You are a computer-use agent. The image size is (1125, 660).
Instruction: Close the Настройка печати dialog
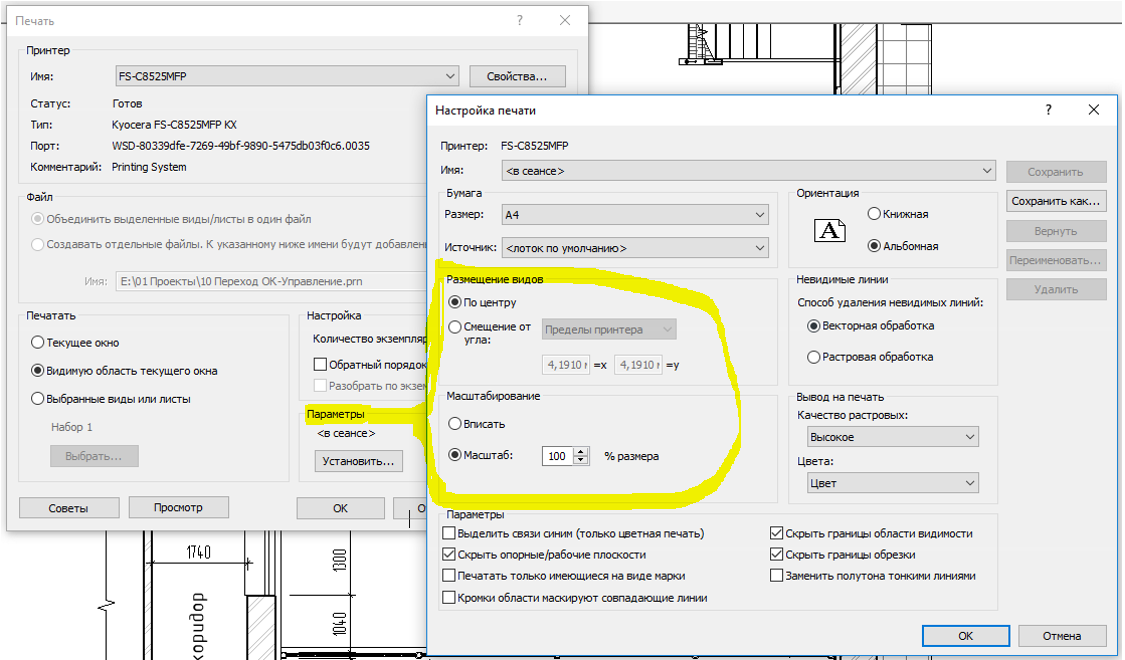point(1093,110)
